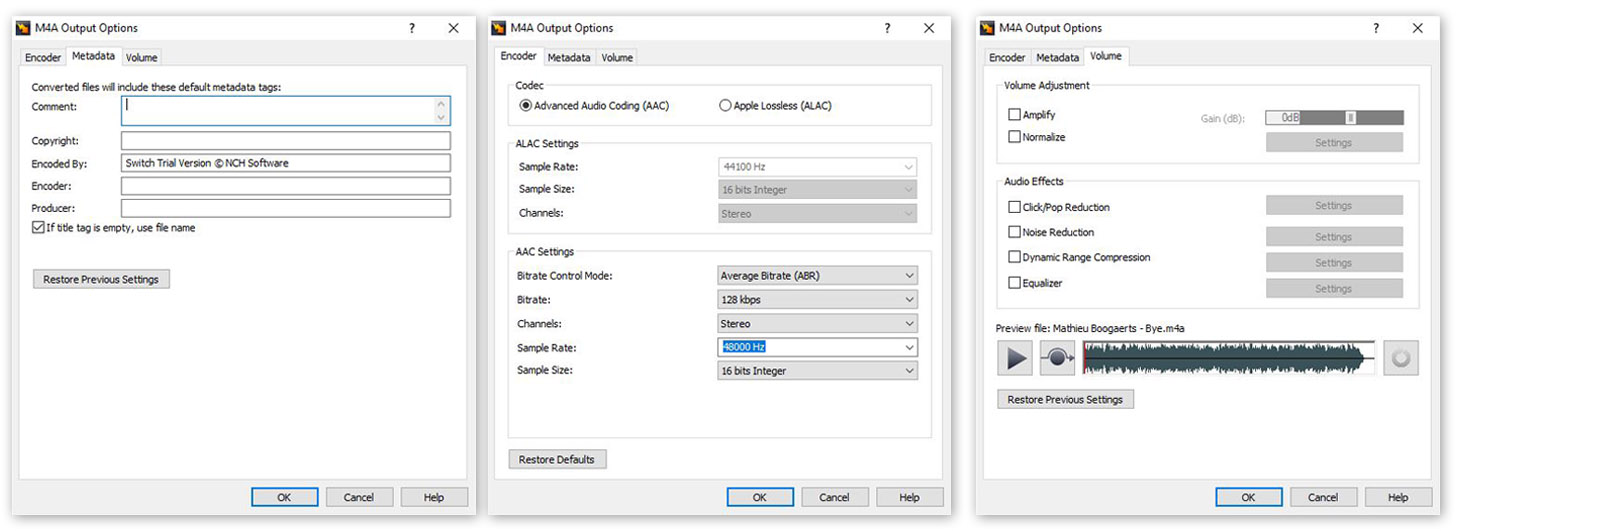The image size is (1600, 531).
Task: Open Help from Encoder dialog
Action: (x=909, y=497)
